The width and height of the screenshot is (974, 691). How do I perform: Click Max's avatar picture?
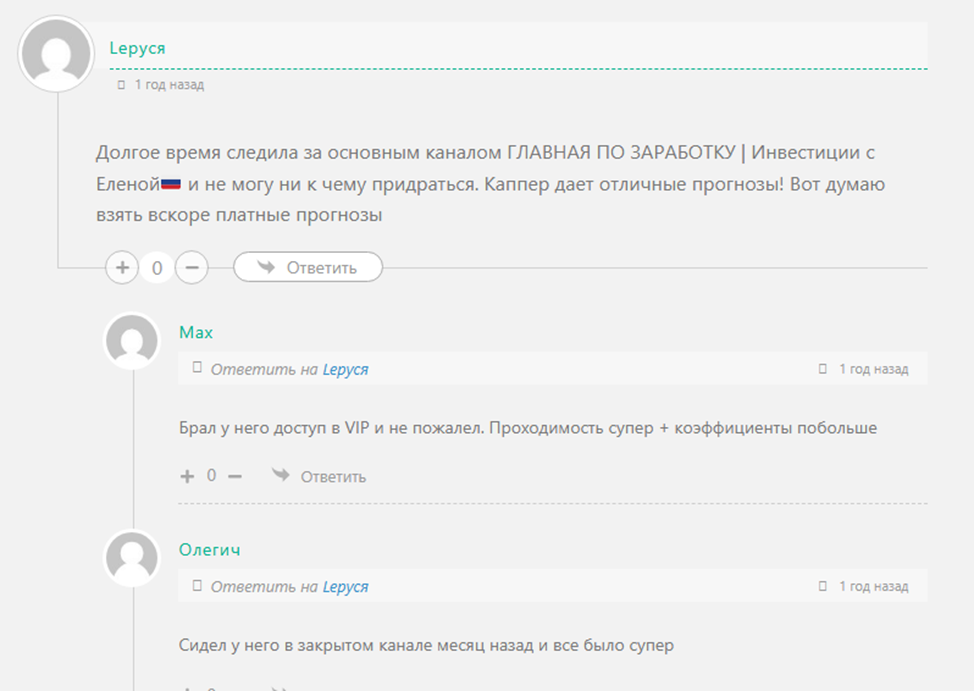[132, 341]
